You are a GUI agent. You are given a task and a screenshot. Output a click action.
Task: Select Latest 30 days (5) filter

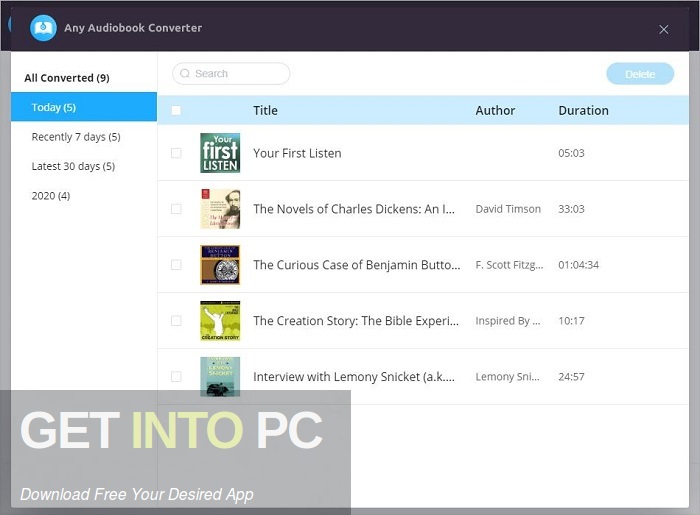pyautogui.click(x=73, y=166)
